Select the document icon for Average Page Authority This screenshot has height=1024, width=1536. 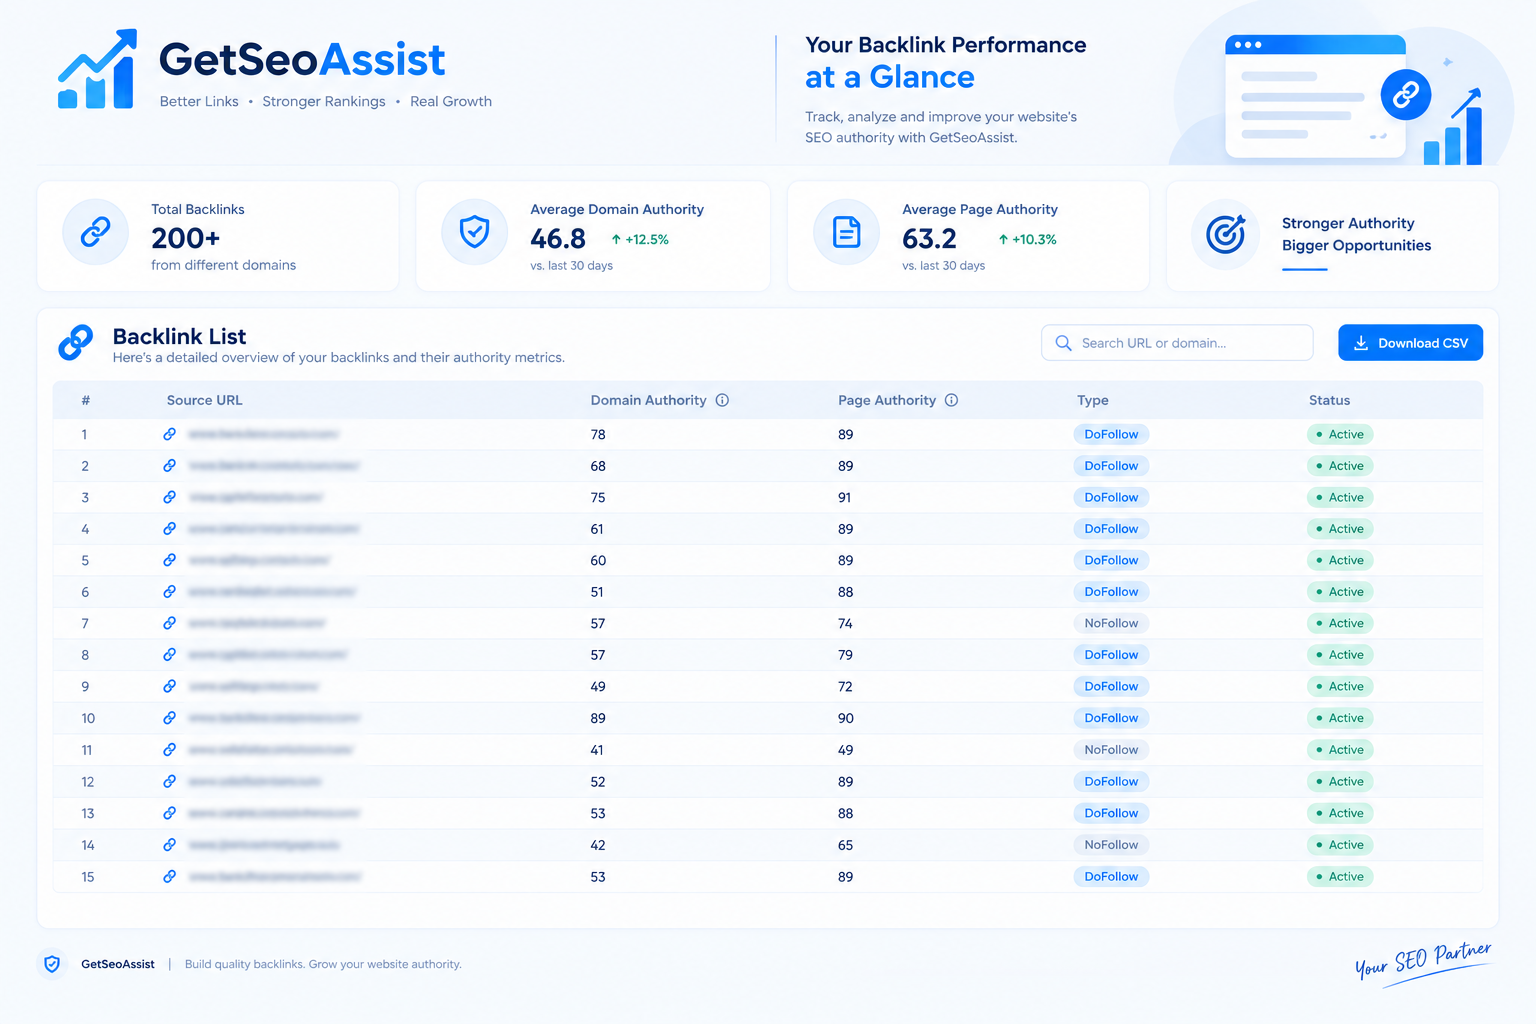pyautogui.click(x=846, y=232)
